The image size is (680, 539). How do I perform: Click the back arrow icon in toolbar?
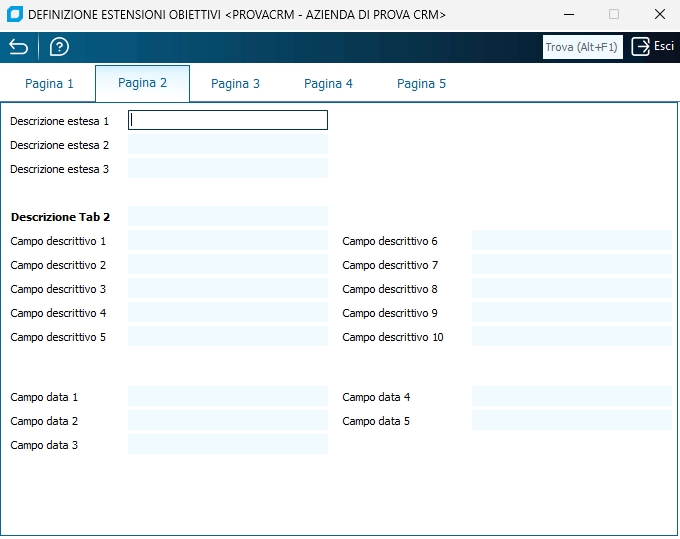(x=19, y=47)
